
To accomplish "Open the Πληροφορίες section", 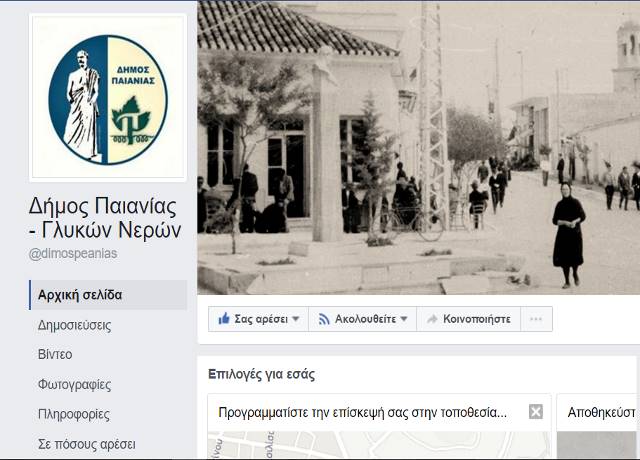I will tap(74, 414).
